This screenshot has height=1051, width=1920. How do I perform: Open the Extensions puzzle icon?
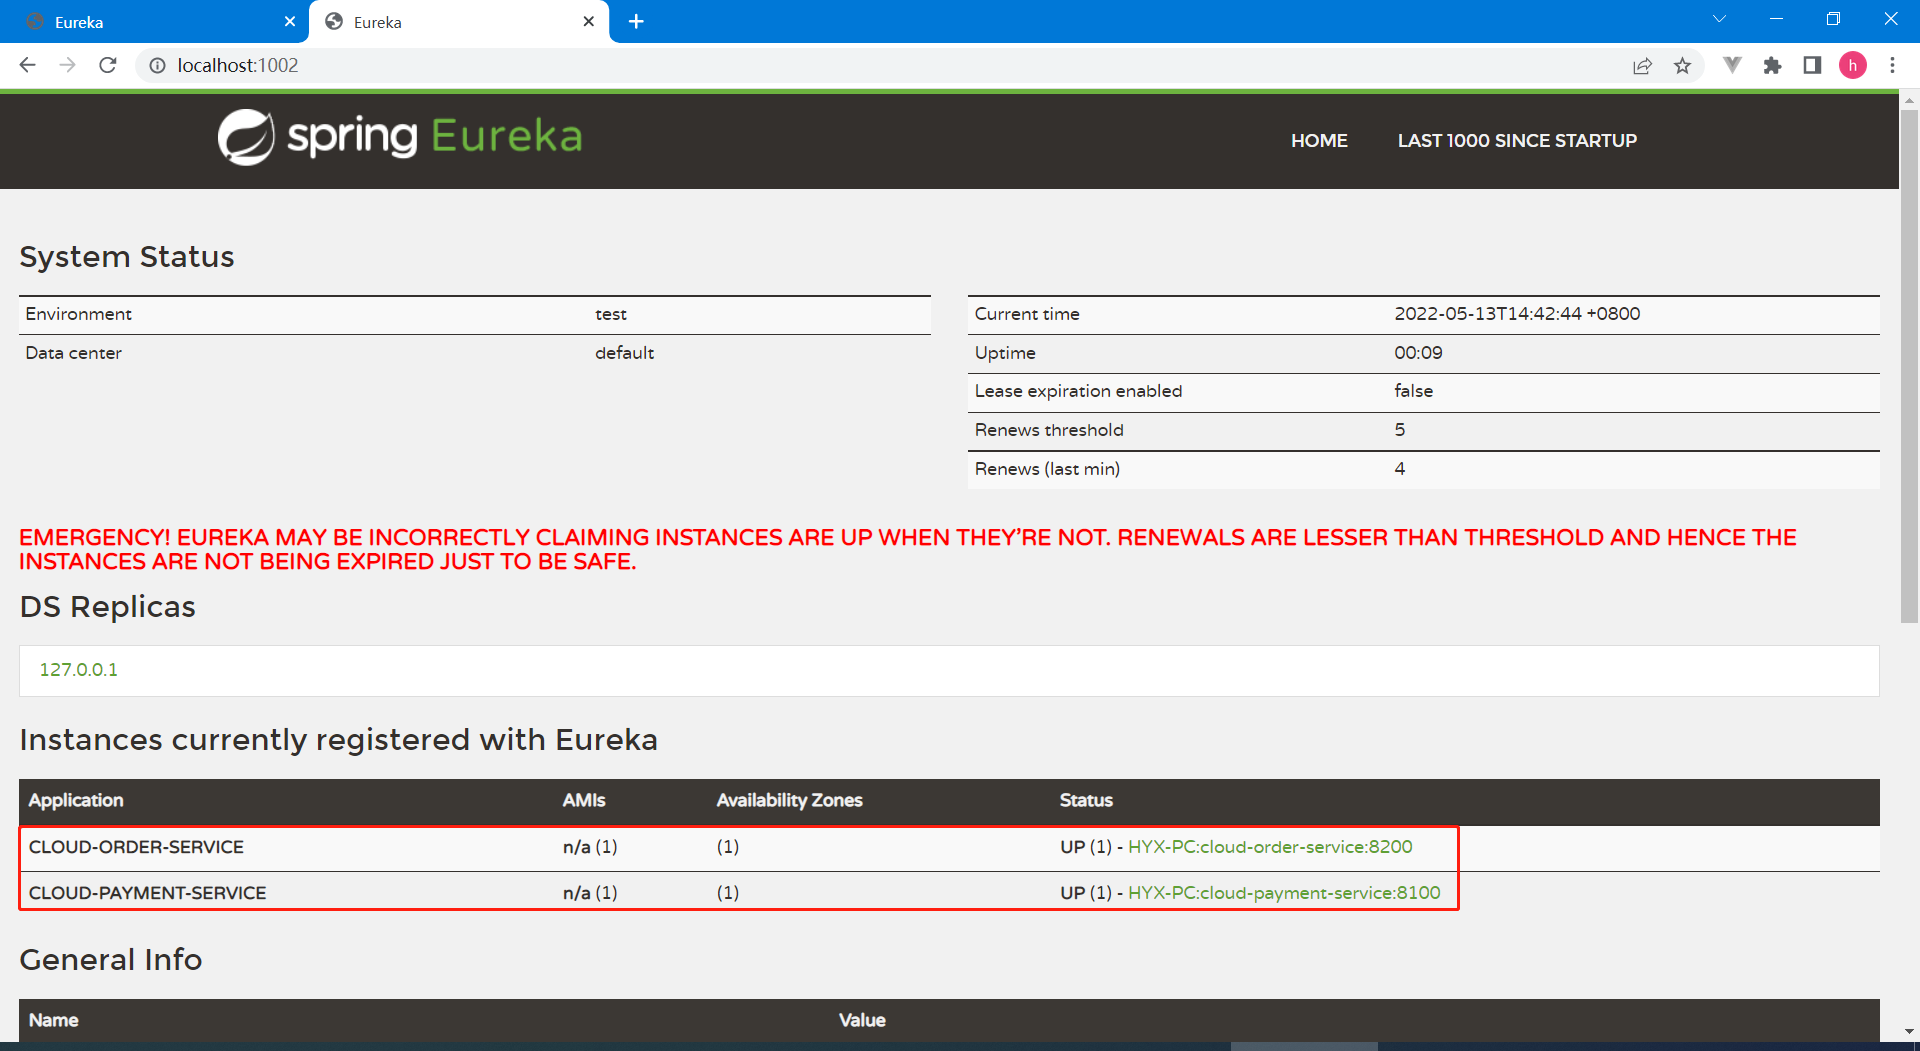(x=1772, y=65)
